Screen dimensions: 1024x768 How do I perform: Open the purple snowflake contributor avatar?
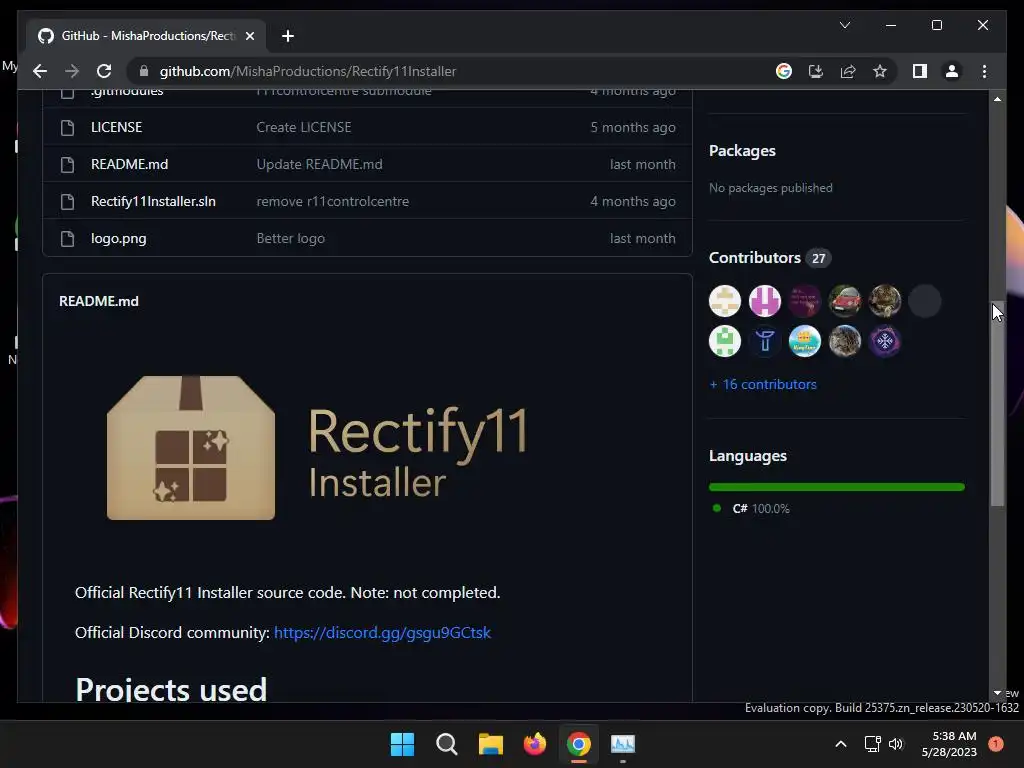click(x=884, y=342)
